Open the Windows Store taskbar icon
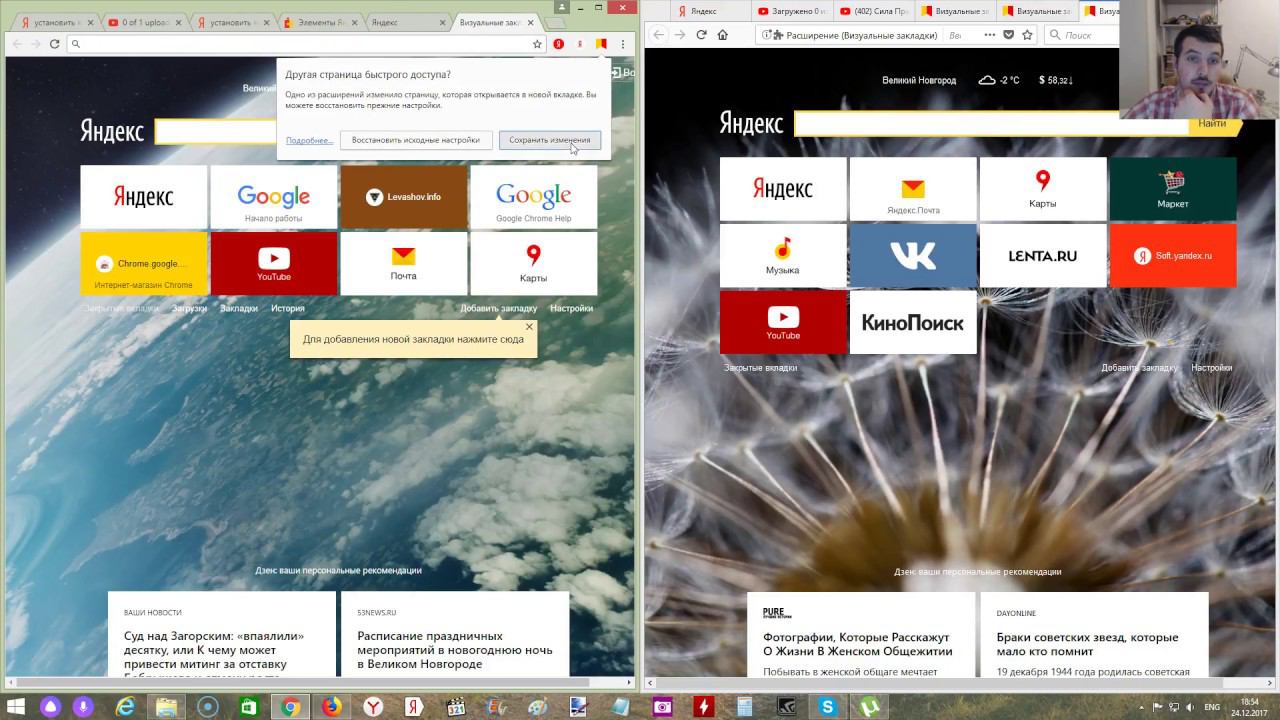Screen dimensions: 1280x720 [x=248, y=707]
